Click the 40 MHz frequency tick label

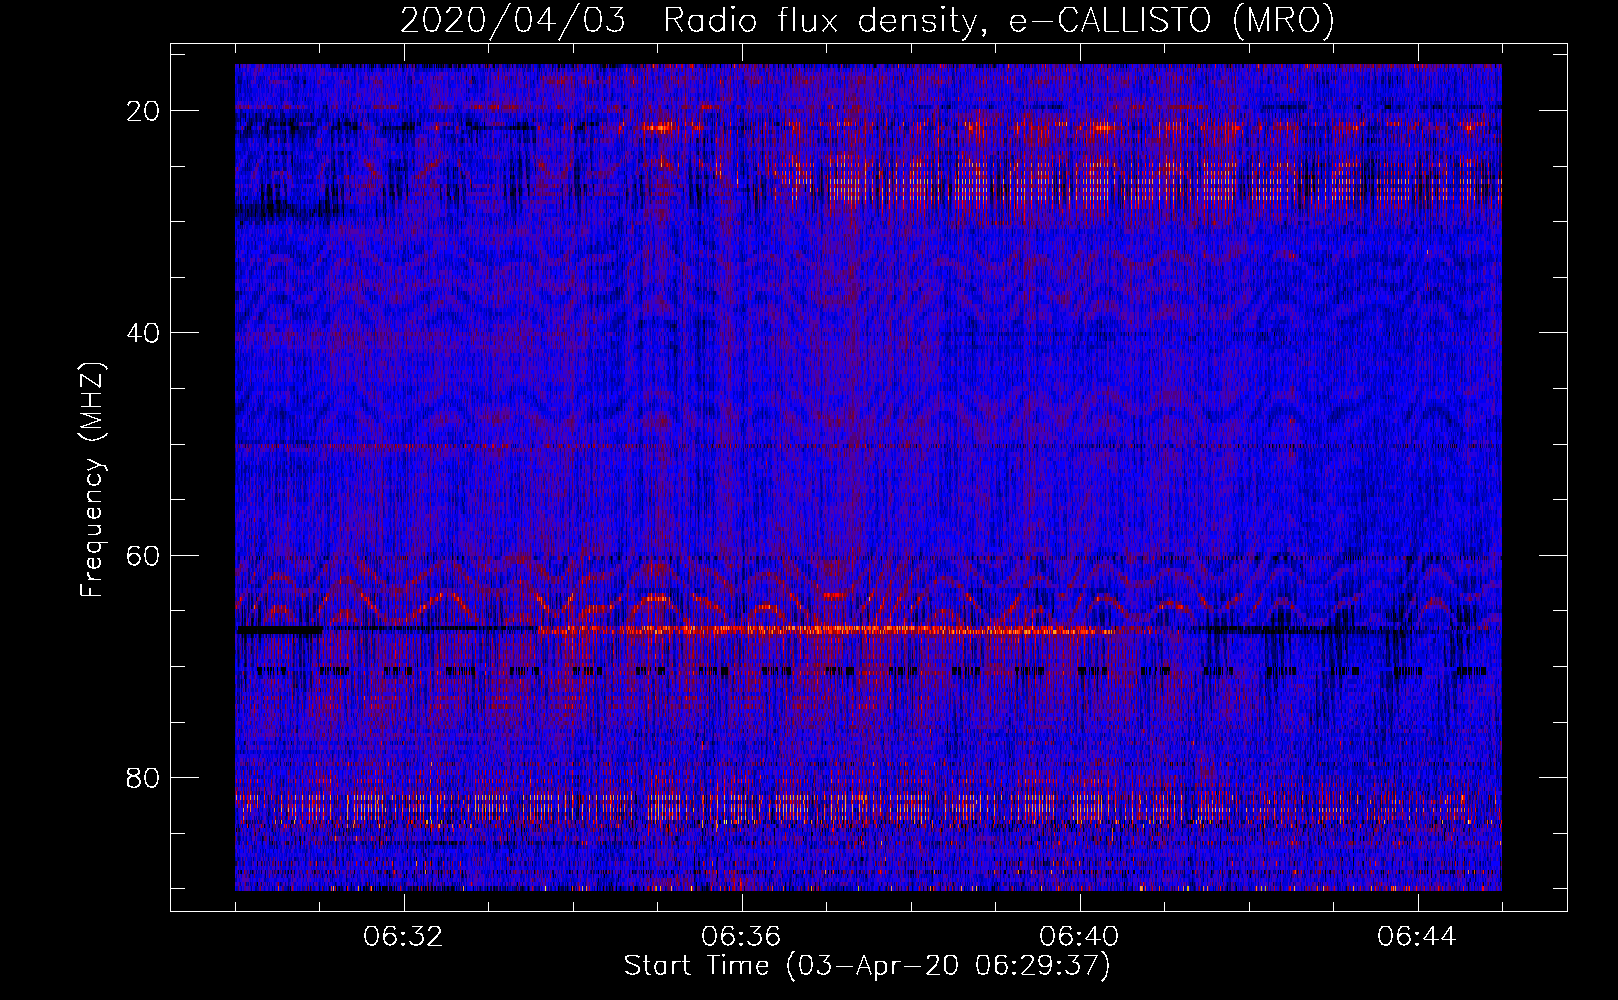click(x=144, y=333)
